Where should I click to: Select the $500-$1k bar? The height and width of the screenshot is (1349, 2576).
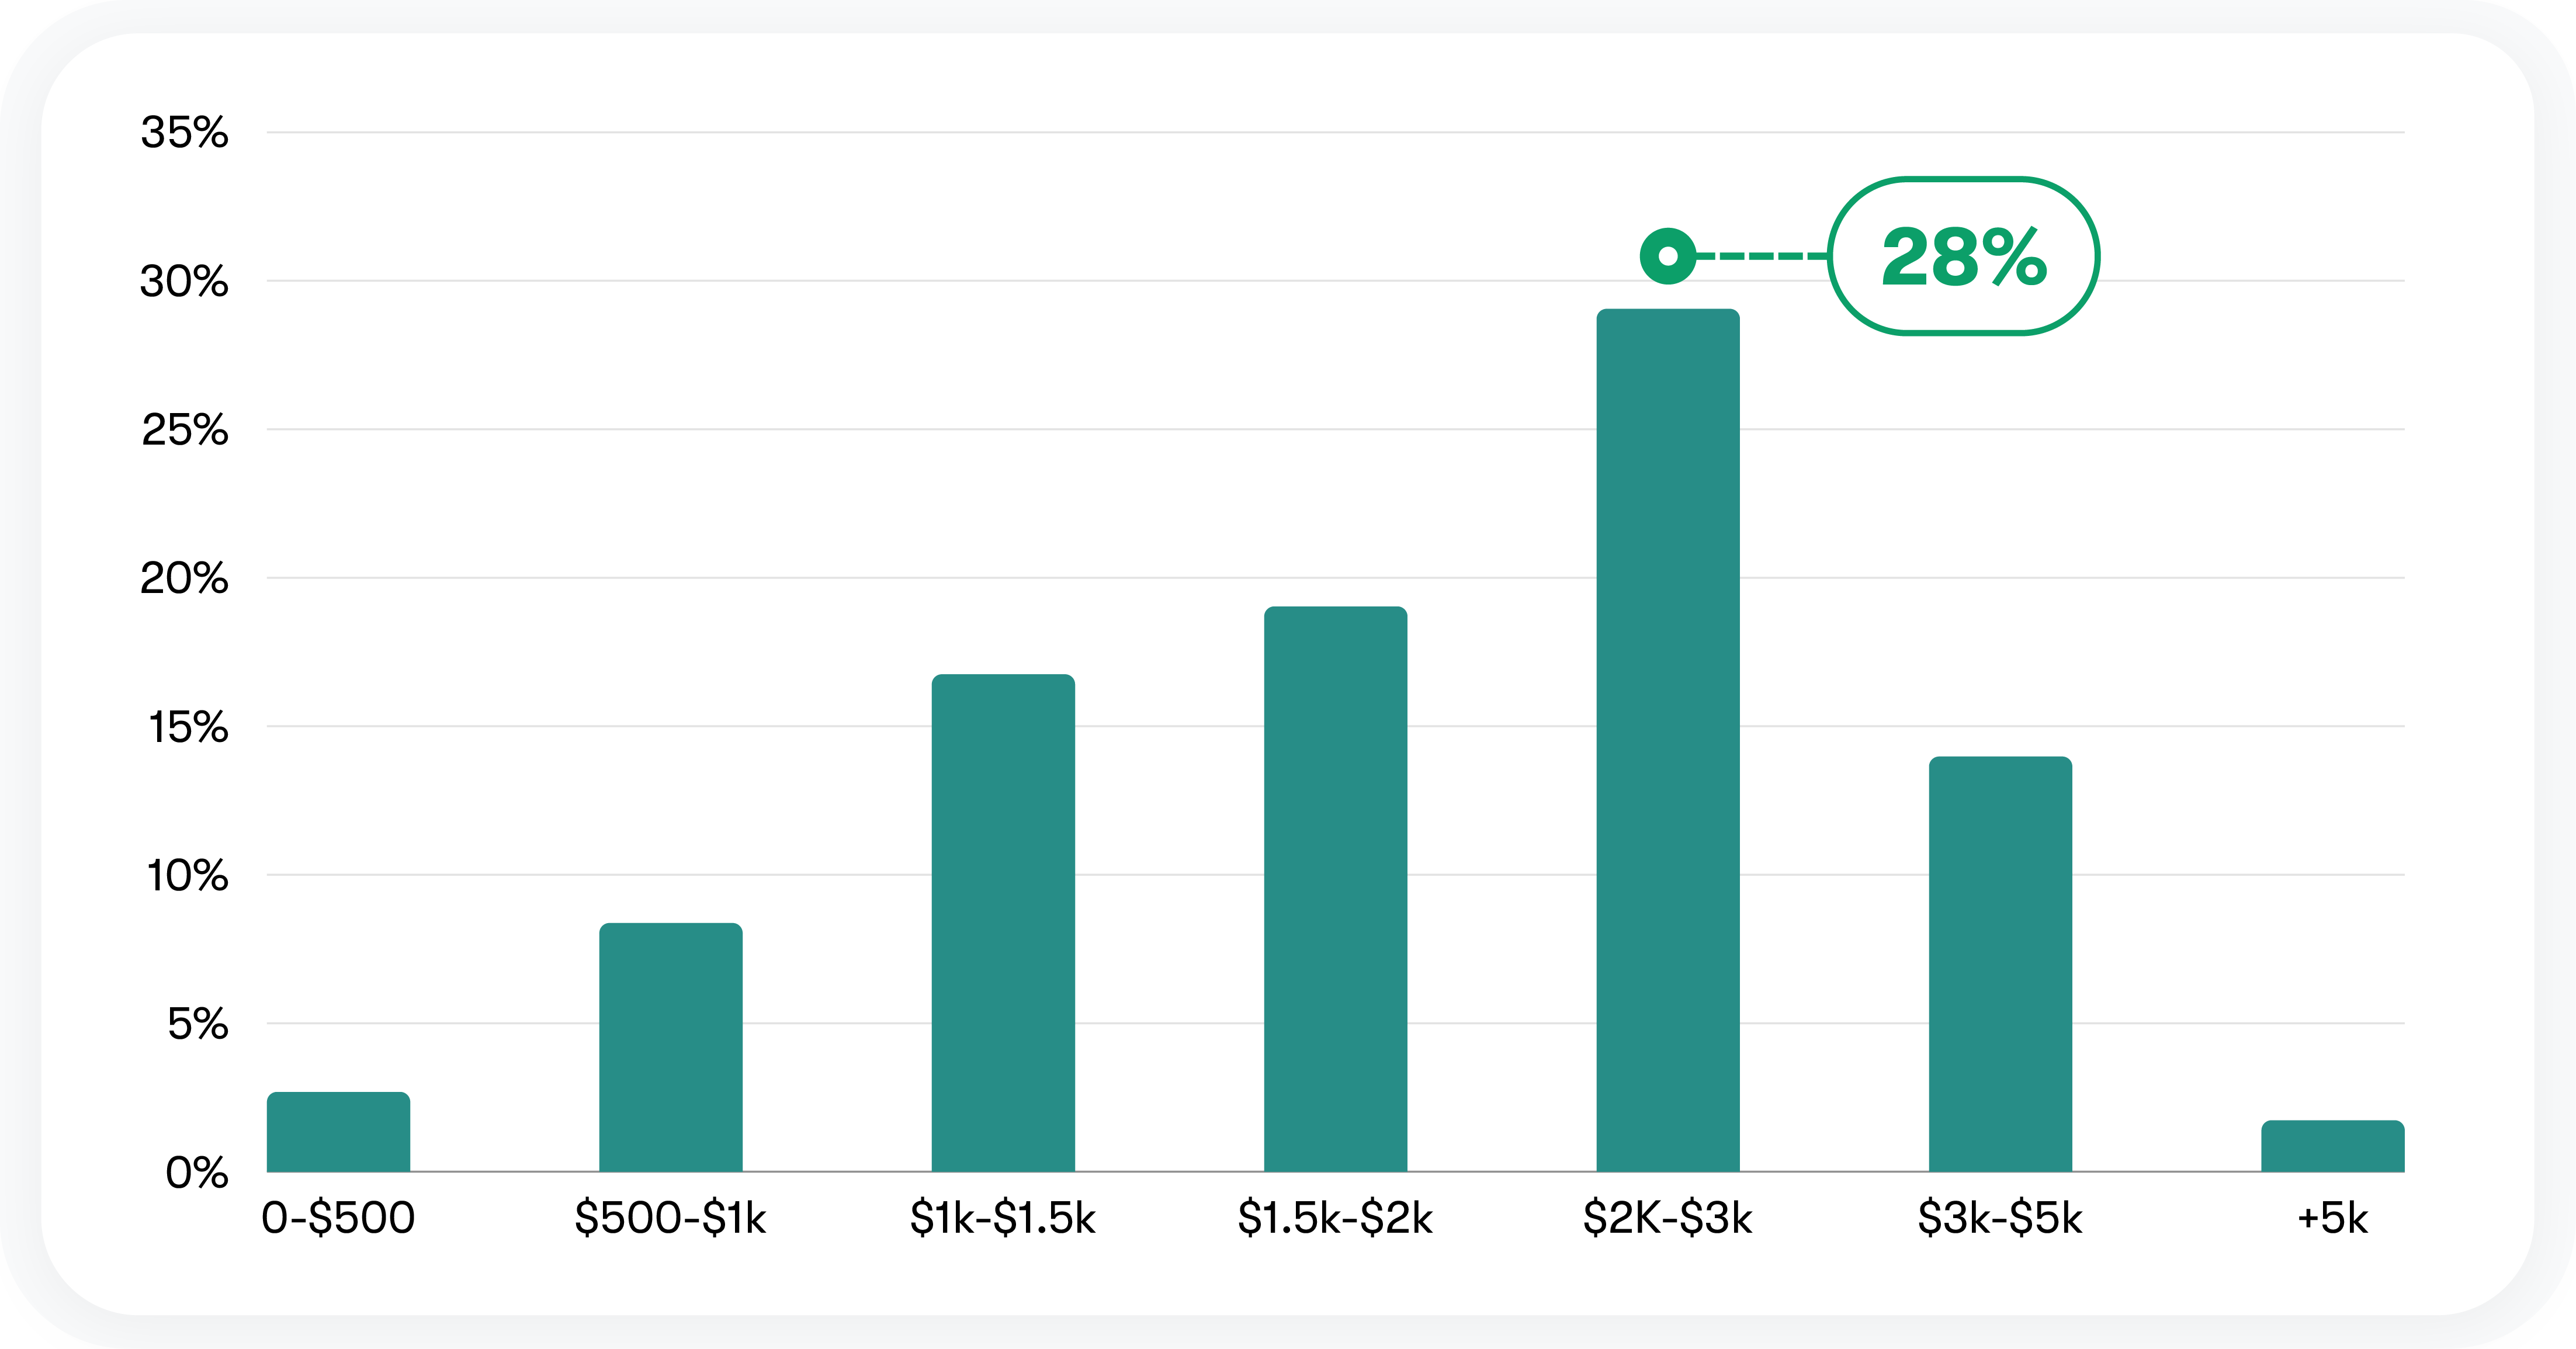tap(670, 1047)
